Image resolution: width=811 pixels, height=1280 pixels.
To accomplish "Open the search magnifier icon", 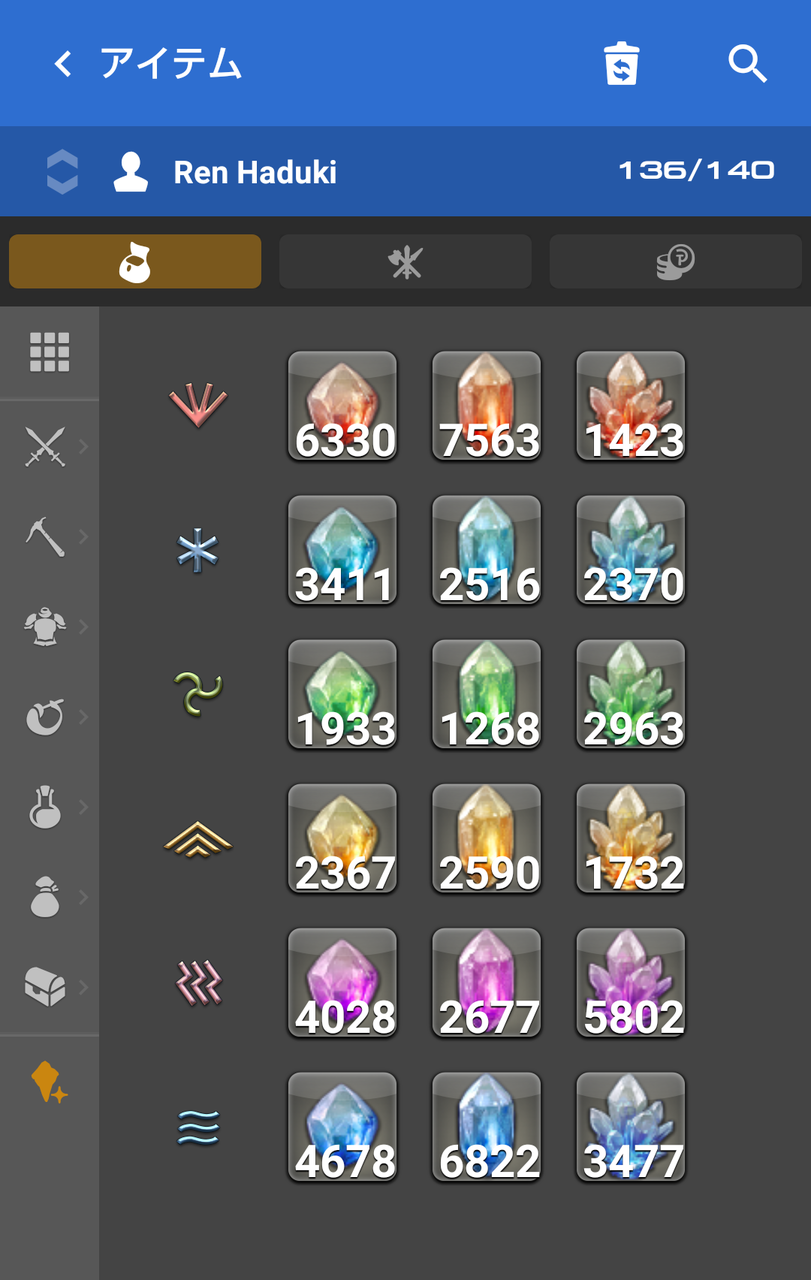I will coord(747,64).
